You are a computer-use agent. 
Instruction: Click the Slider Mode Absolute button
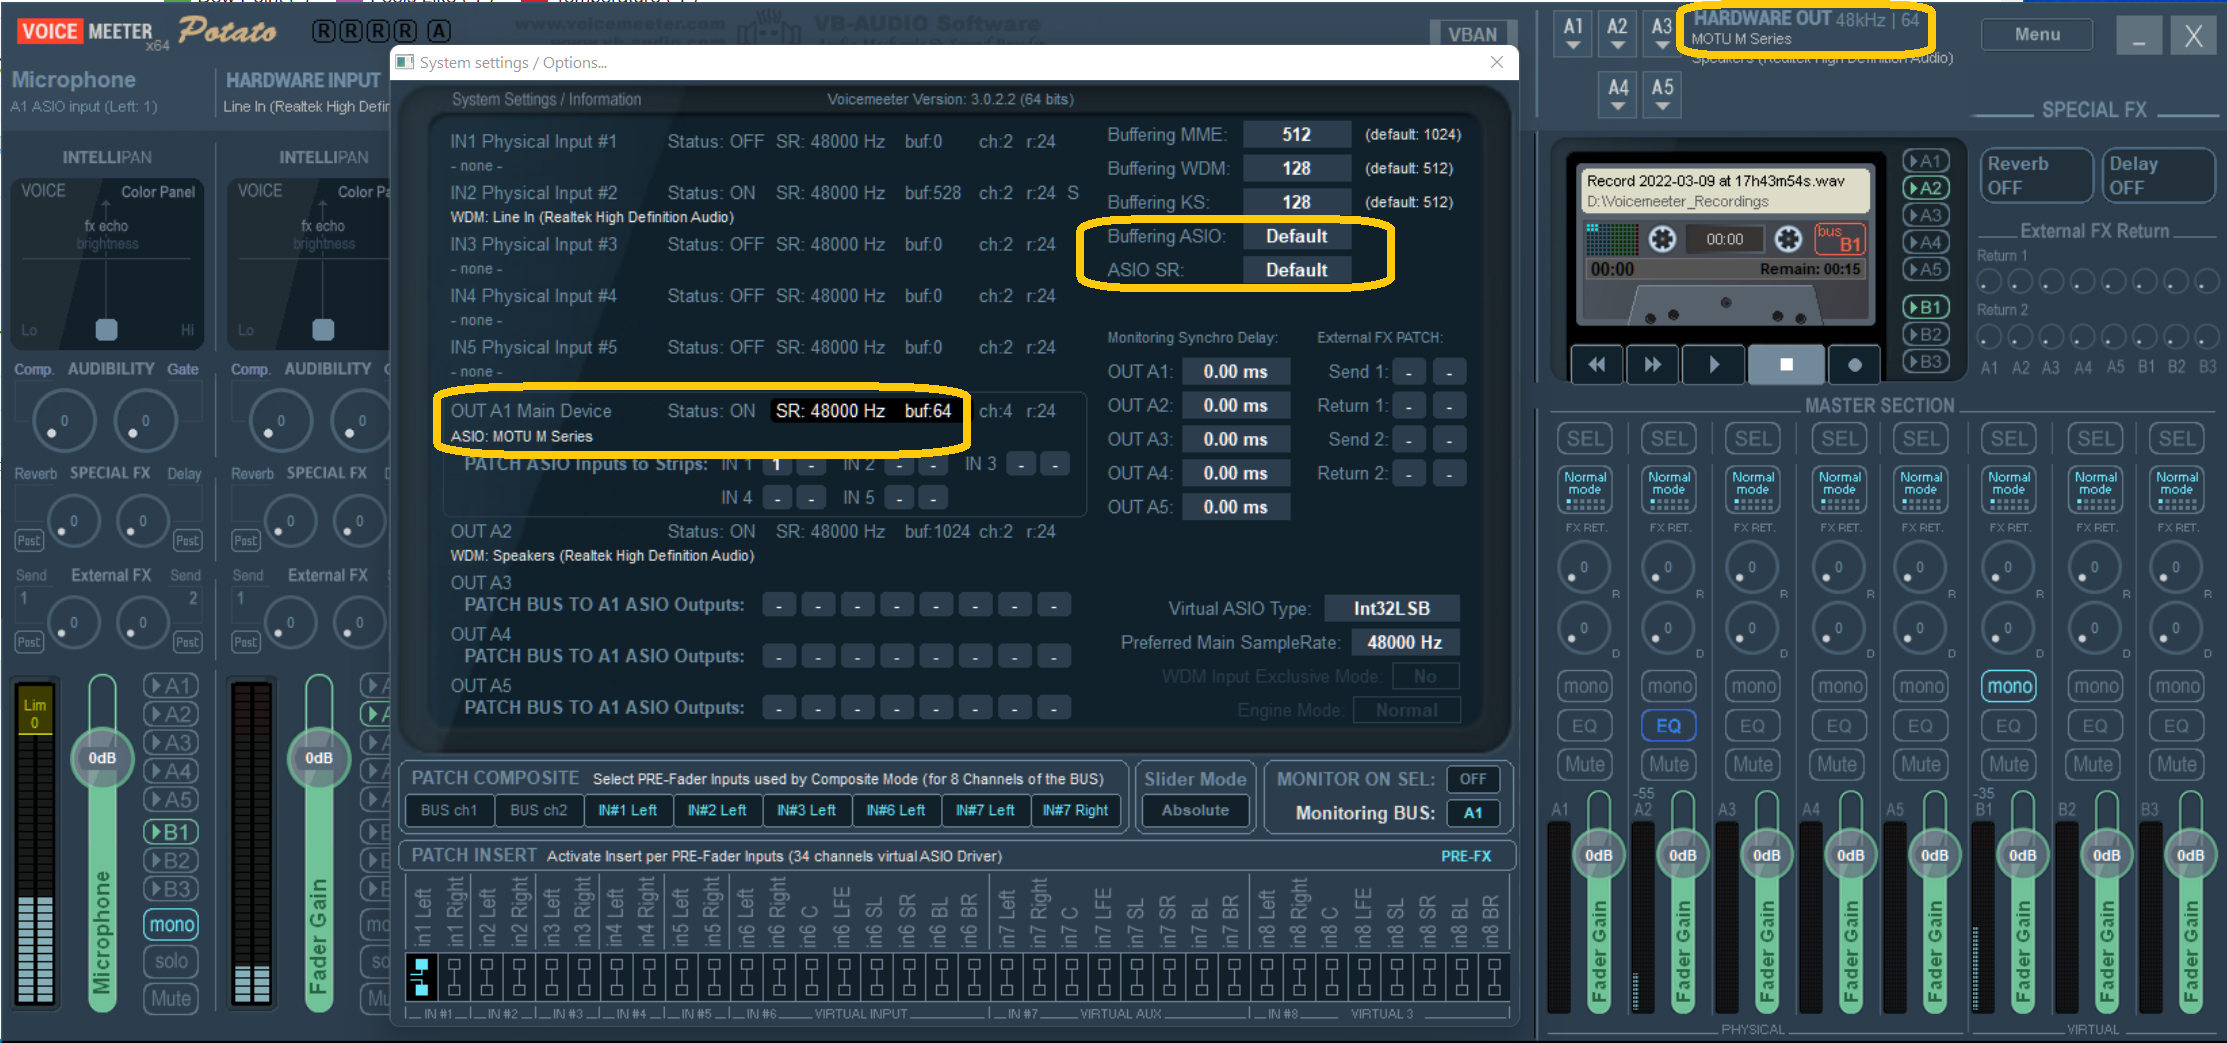1195,810
